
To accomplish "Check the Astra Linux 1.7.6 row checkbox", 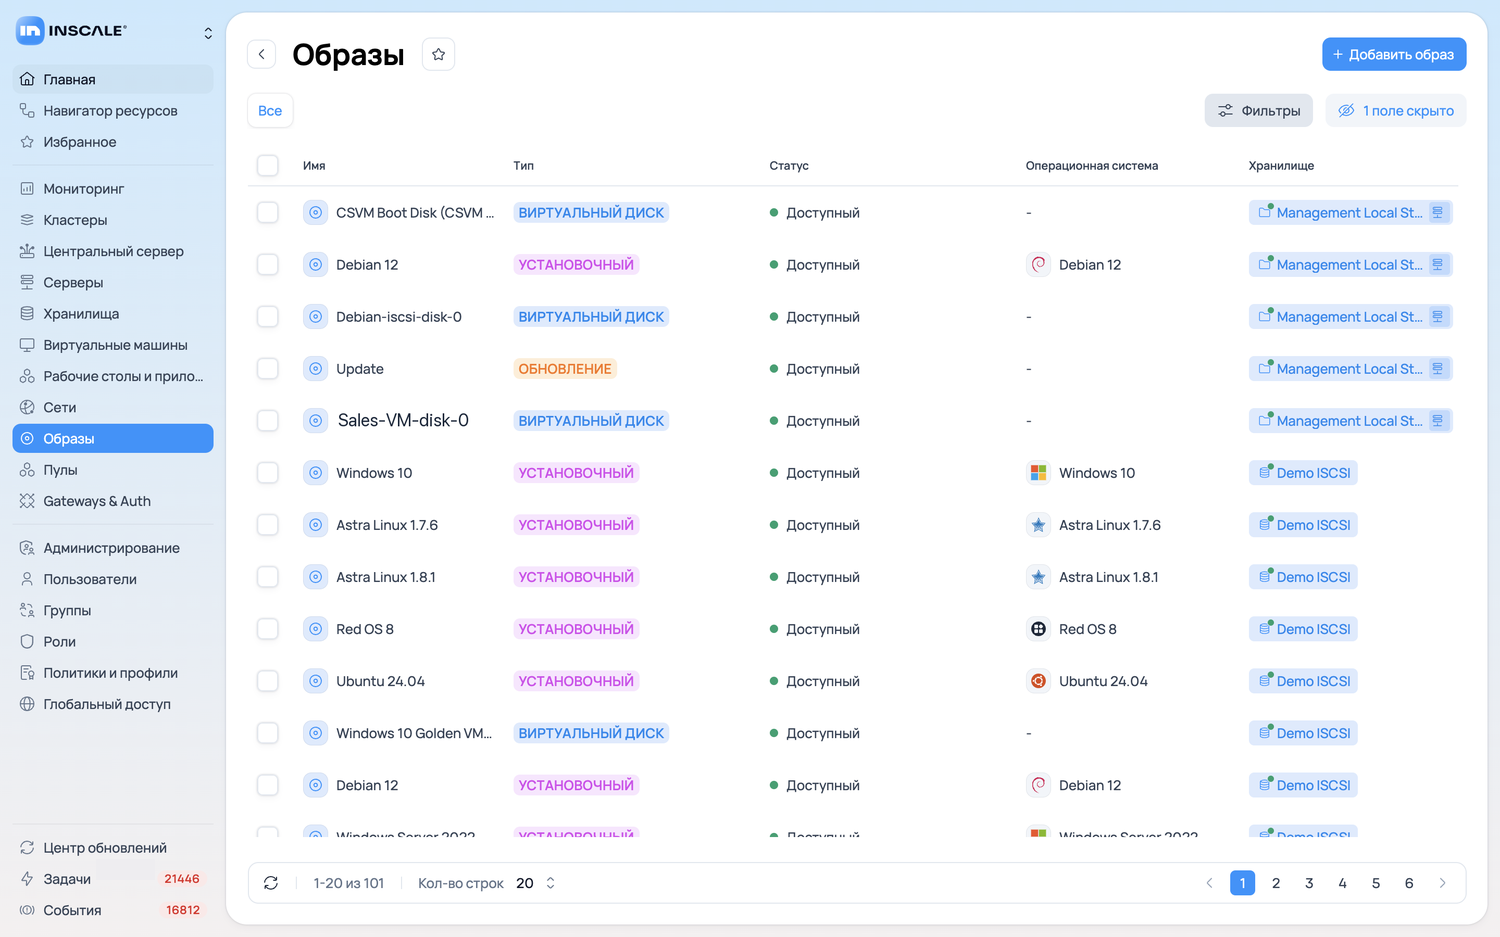I will click(268, 525).
